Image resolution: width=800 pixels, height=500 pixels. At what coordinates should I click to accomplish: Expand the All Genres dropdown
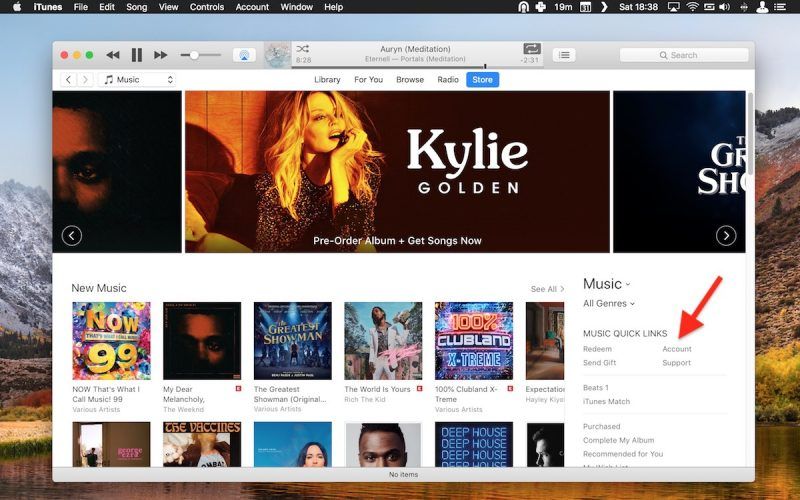coord(609,303)
